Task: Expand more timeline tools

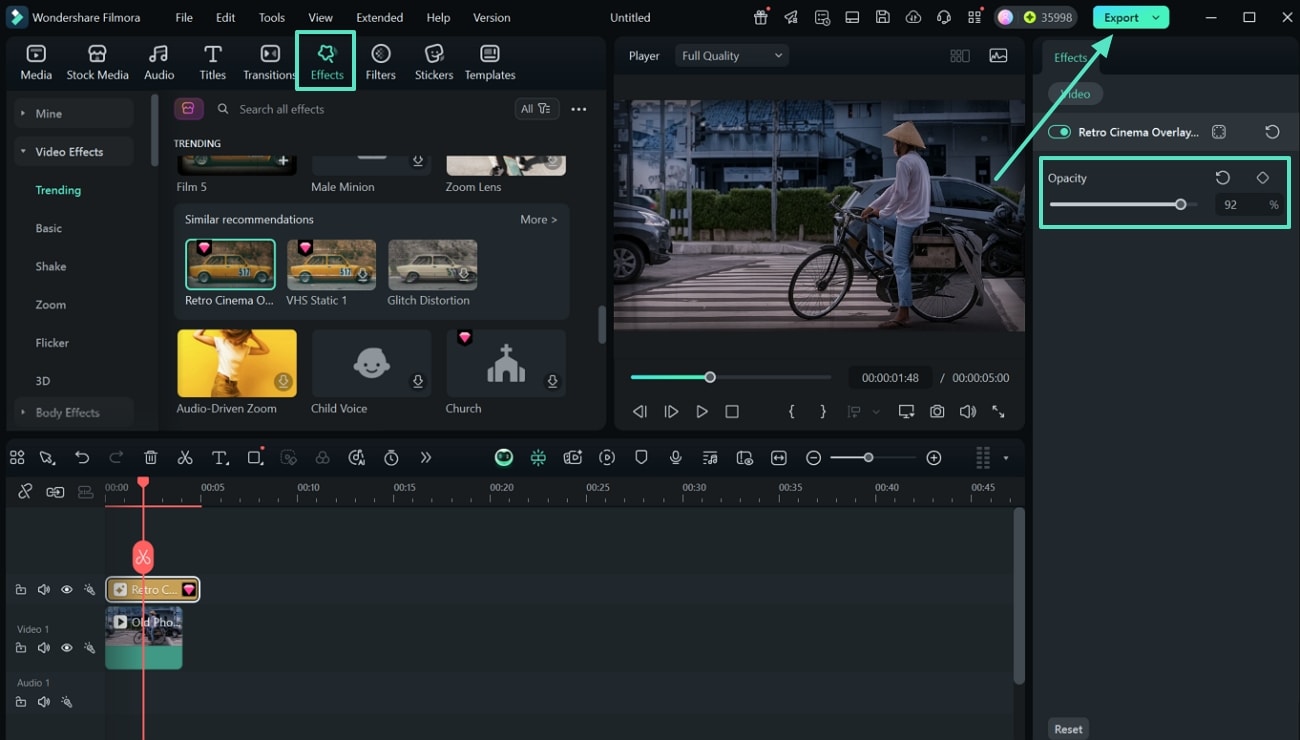Action: tap(426, 457)
